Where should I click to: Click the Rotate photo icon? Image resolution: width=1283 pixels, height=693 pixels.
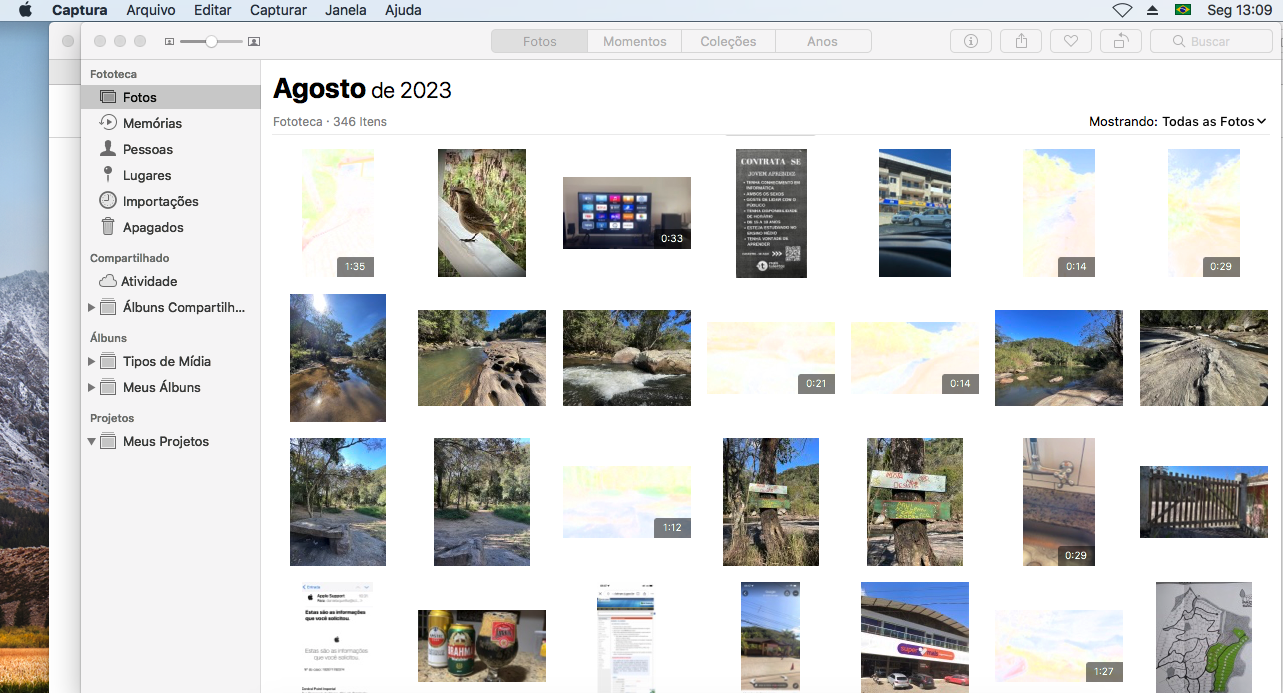coord(1120,41)
